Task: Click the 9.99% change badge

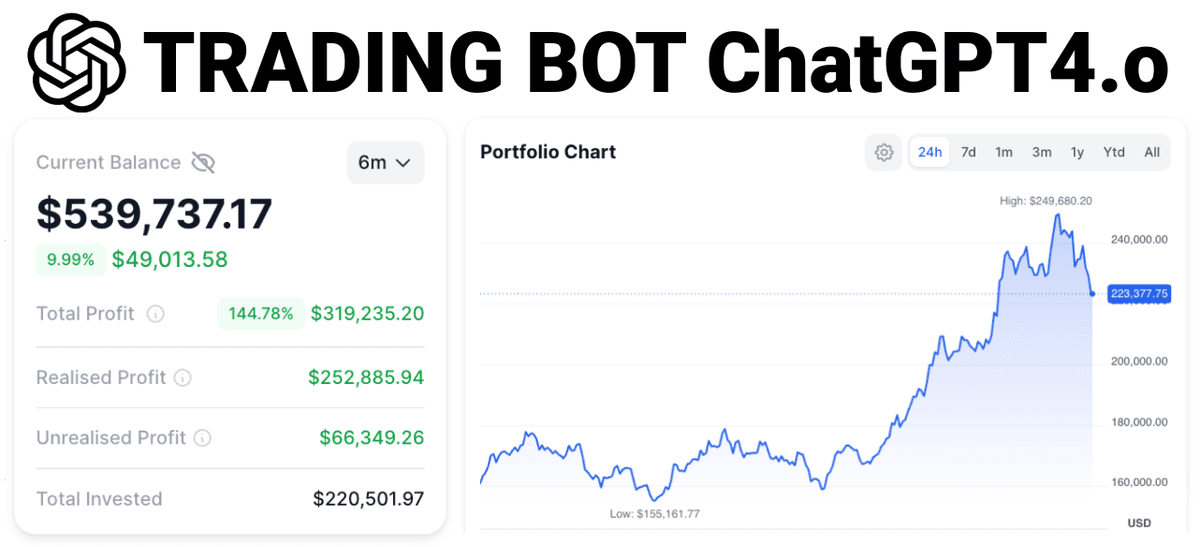Action: coord(70,260)
